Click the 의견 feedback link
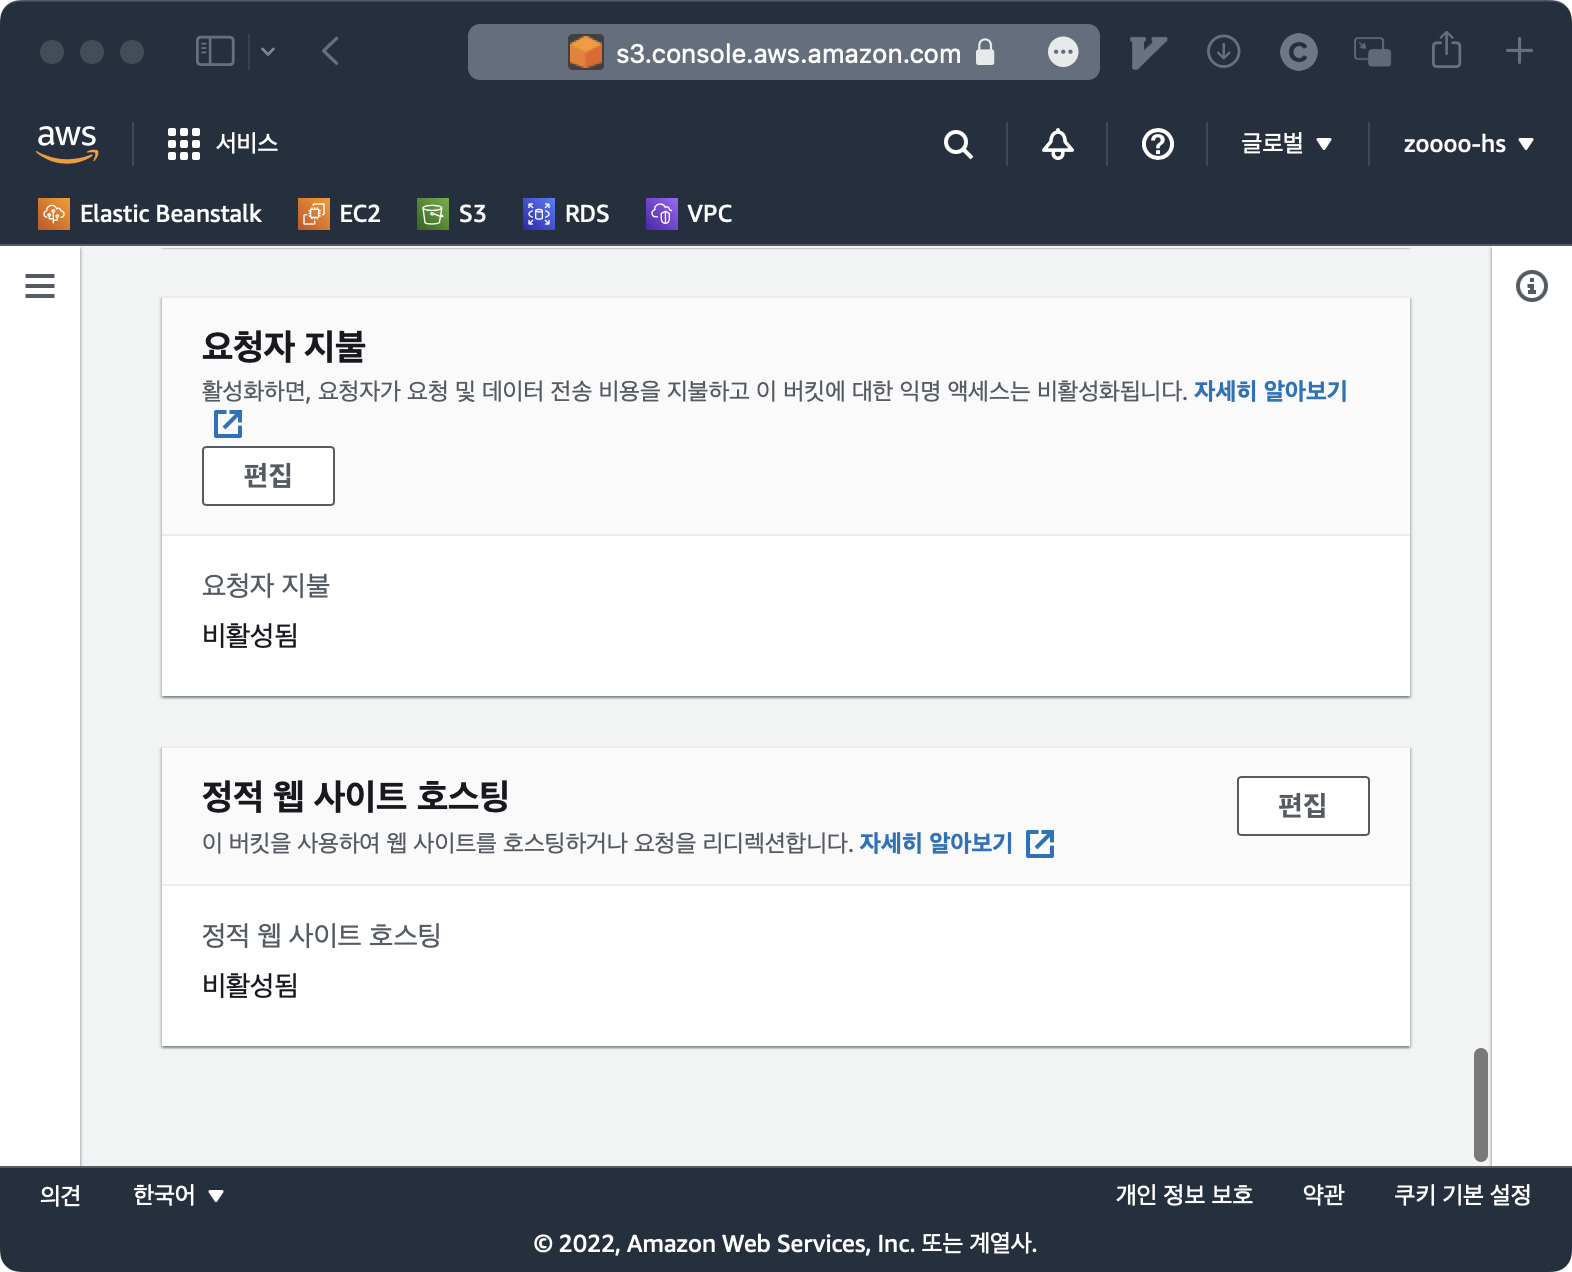The image size is (1572, 1272). [60, 1195]
